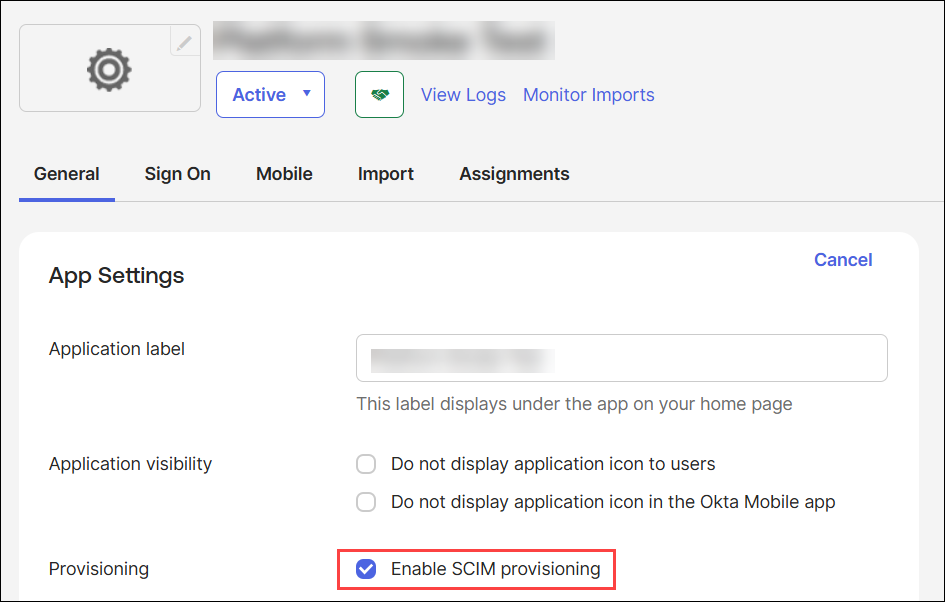
Task: Switch to the Sign On tab
Action: 177,174
